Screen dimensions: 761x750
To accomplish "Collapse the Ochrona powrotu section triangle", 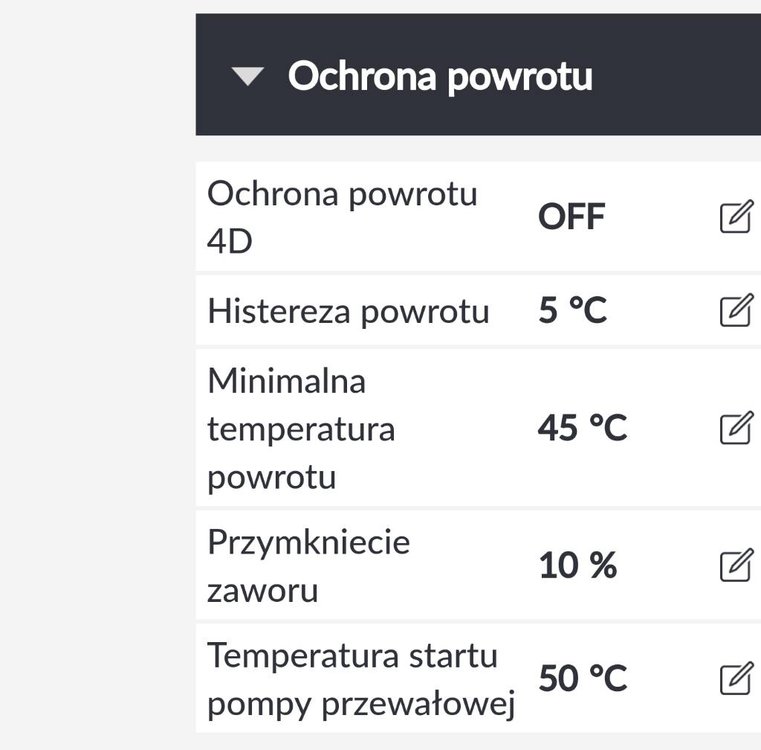I will [x=247, y=77].
